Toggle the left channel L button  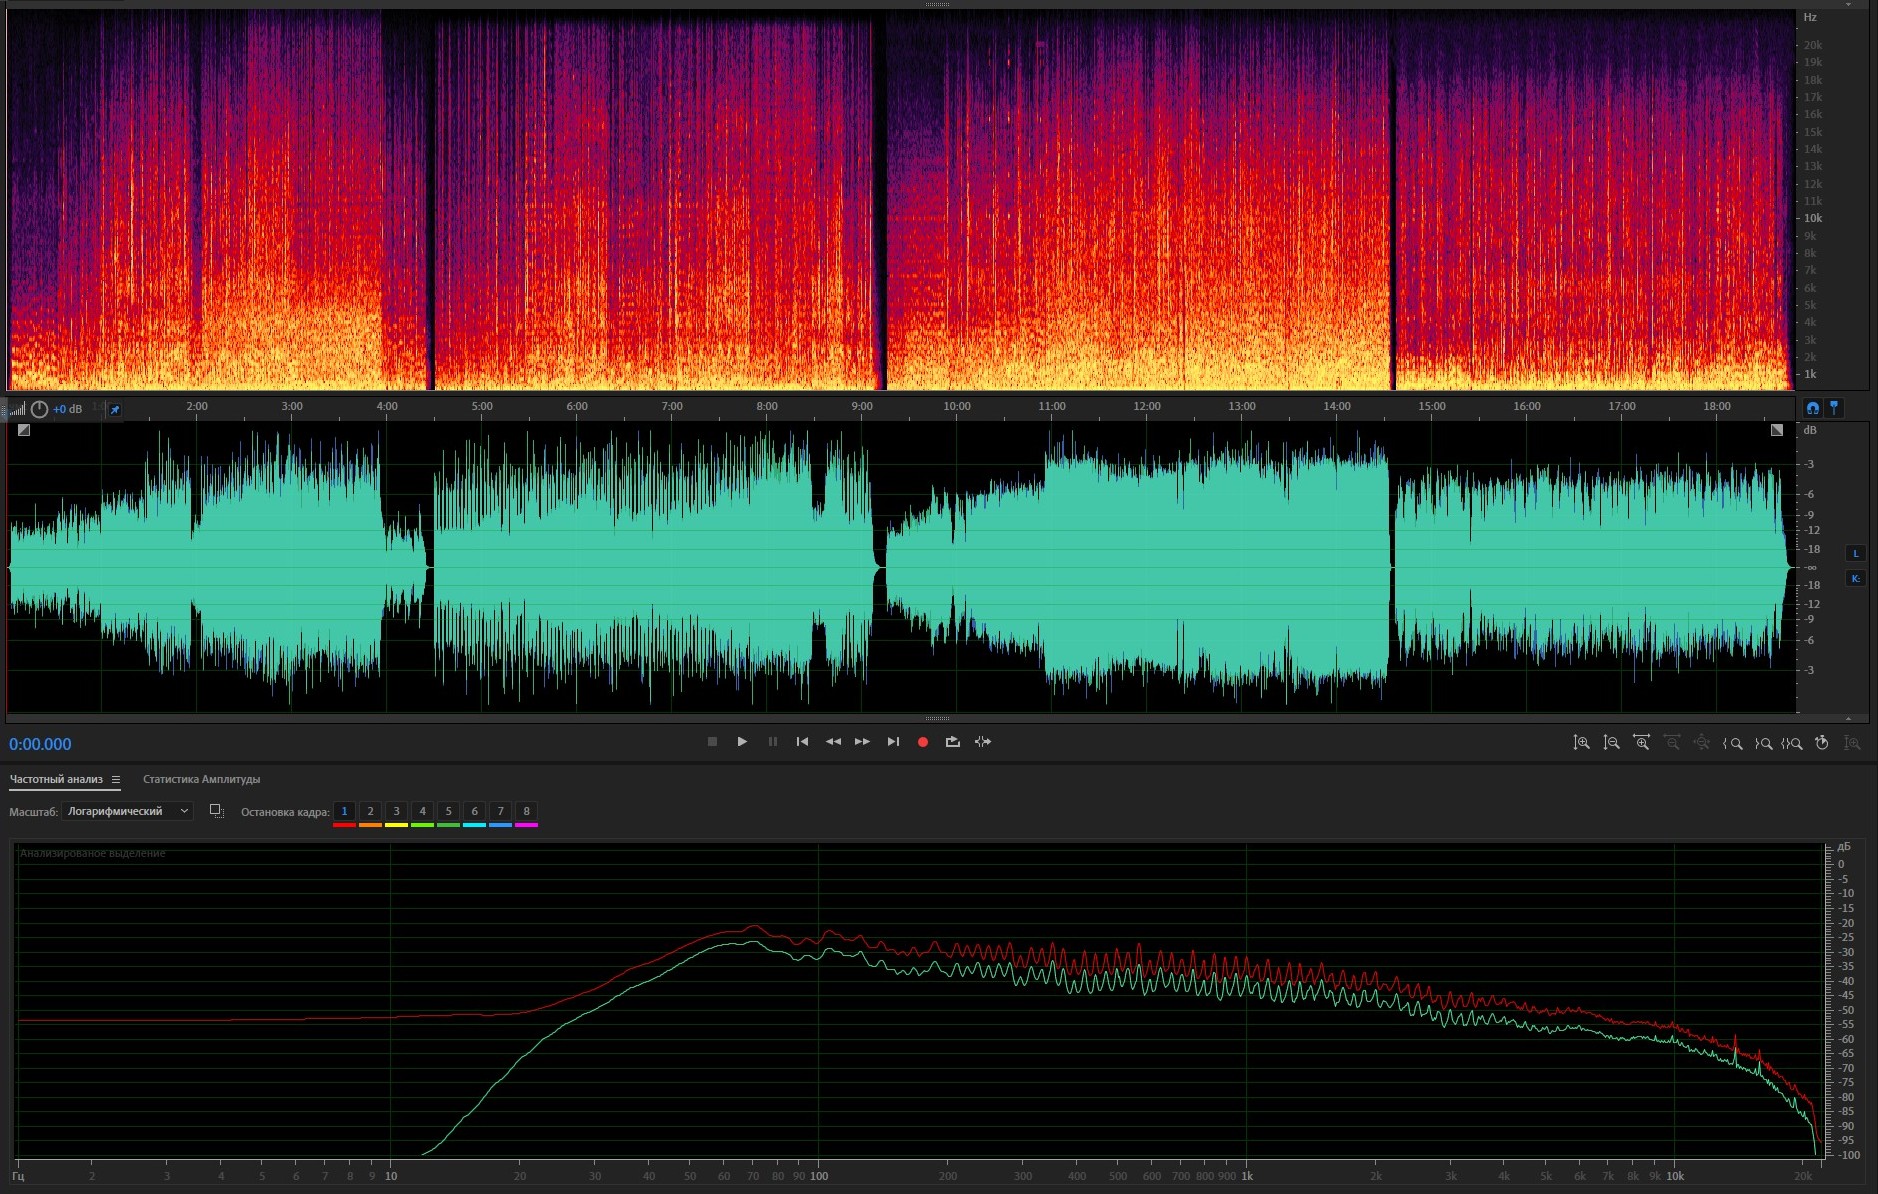coord(1855,554)
